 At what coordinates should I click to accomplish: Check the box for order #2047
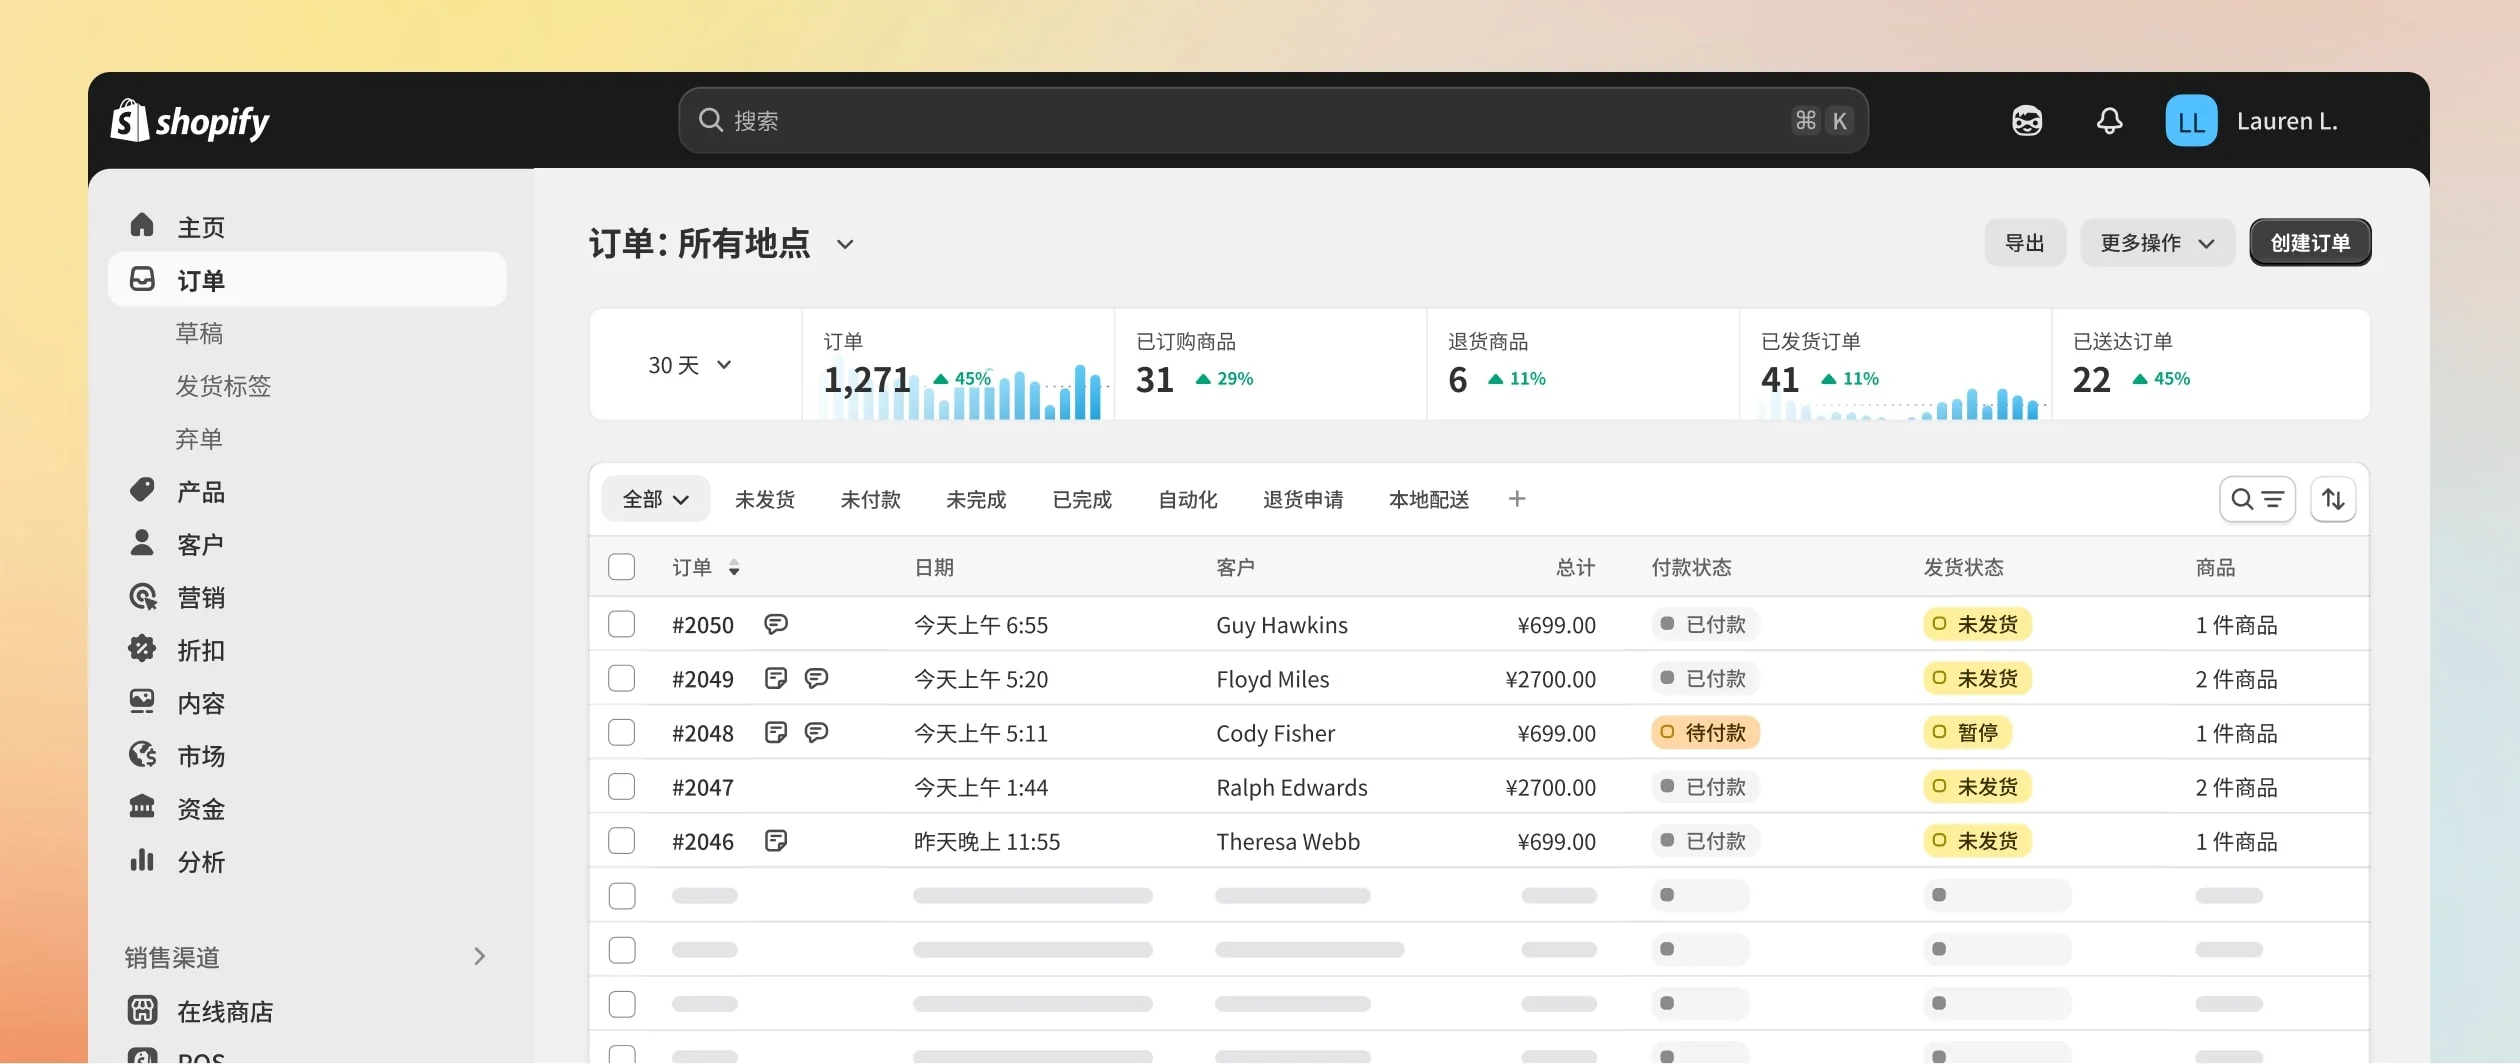(622, 786)
